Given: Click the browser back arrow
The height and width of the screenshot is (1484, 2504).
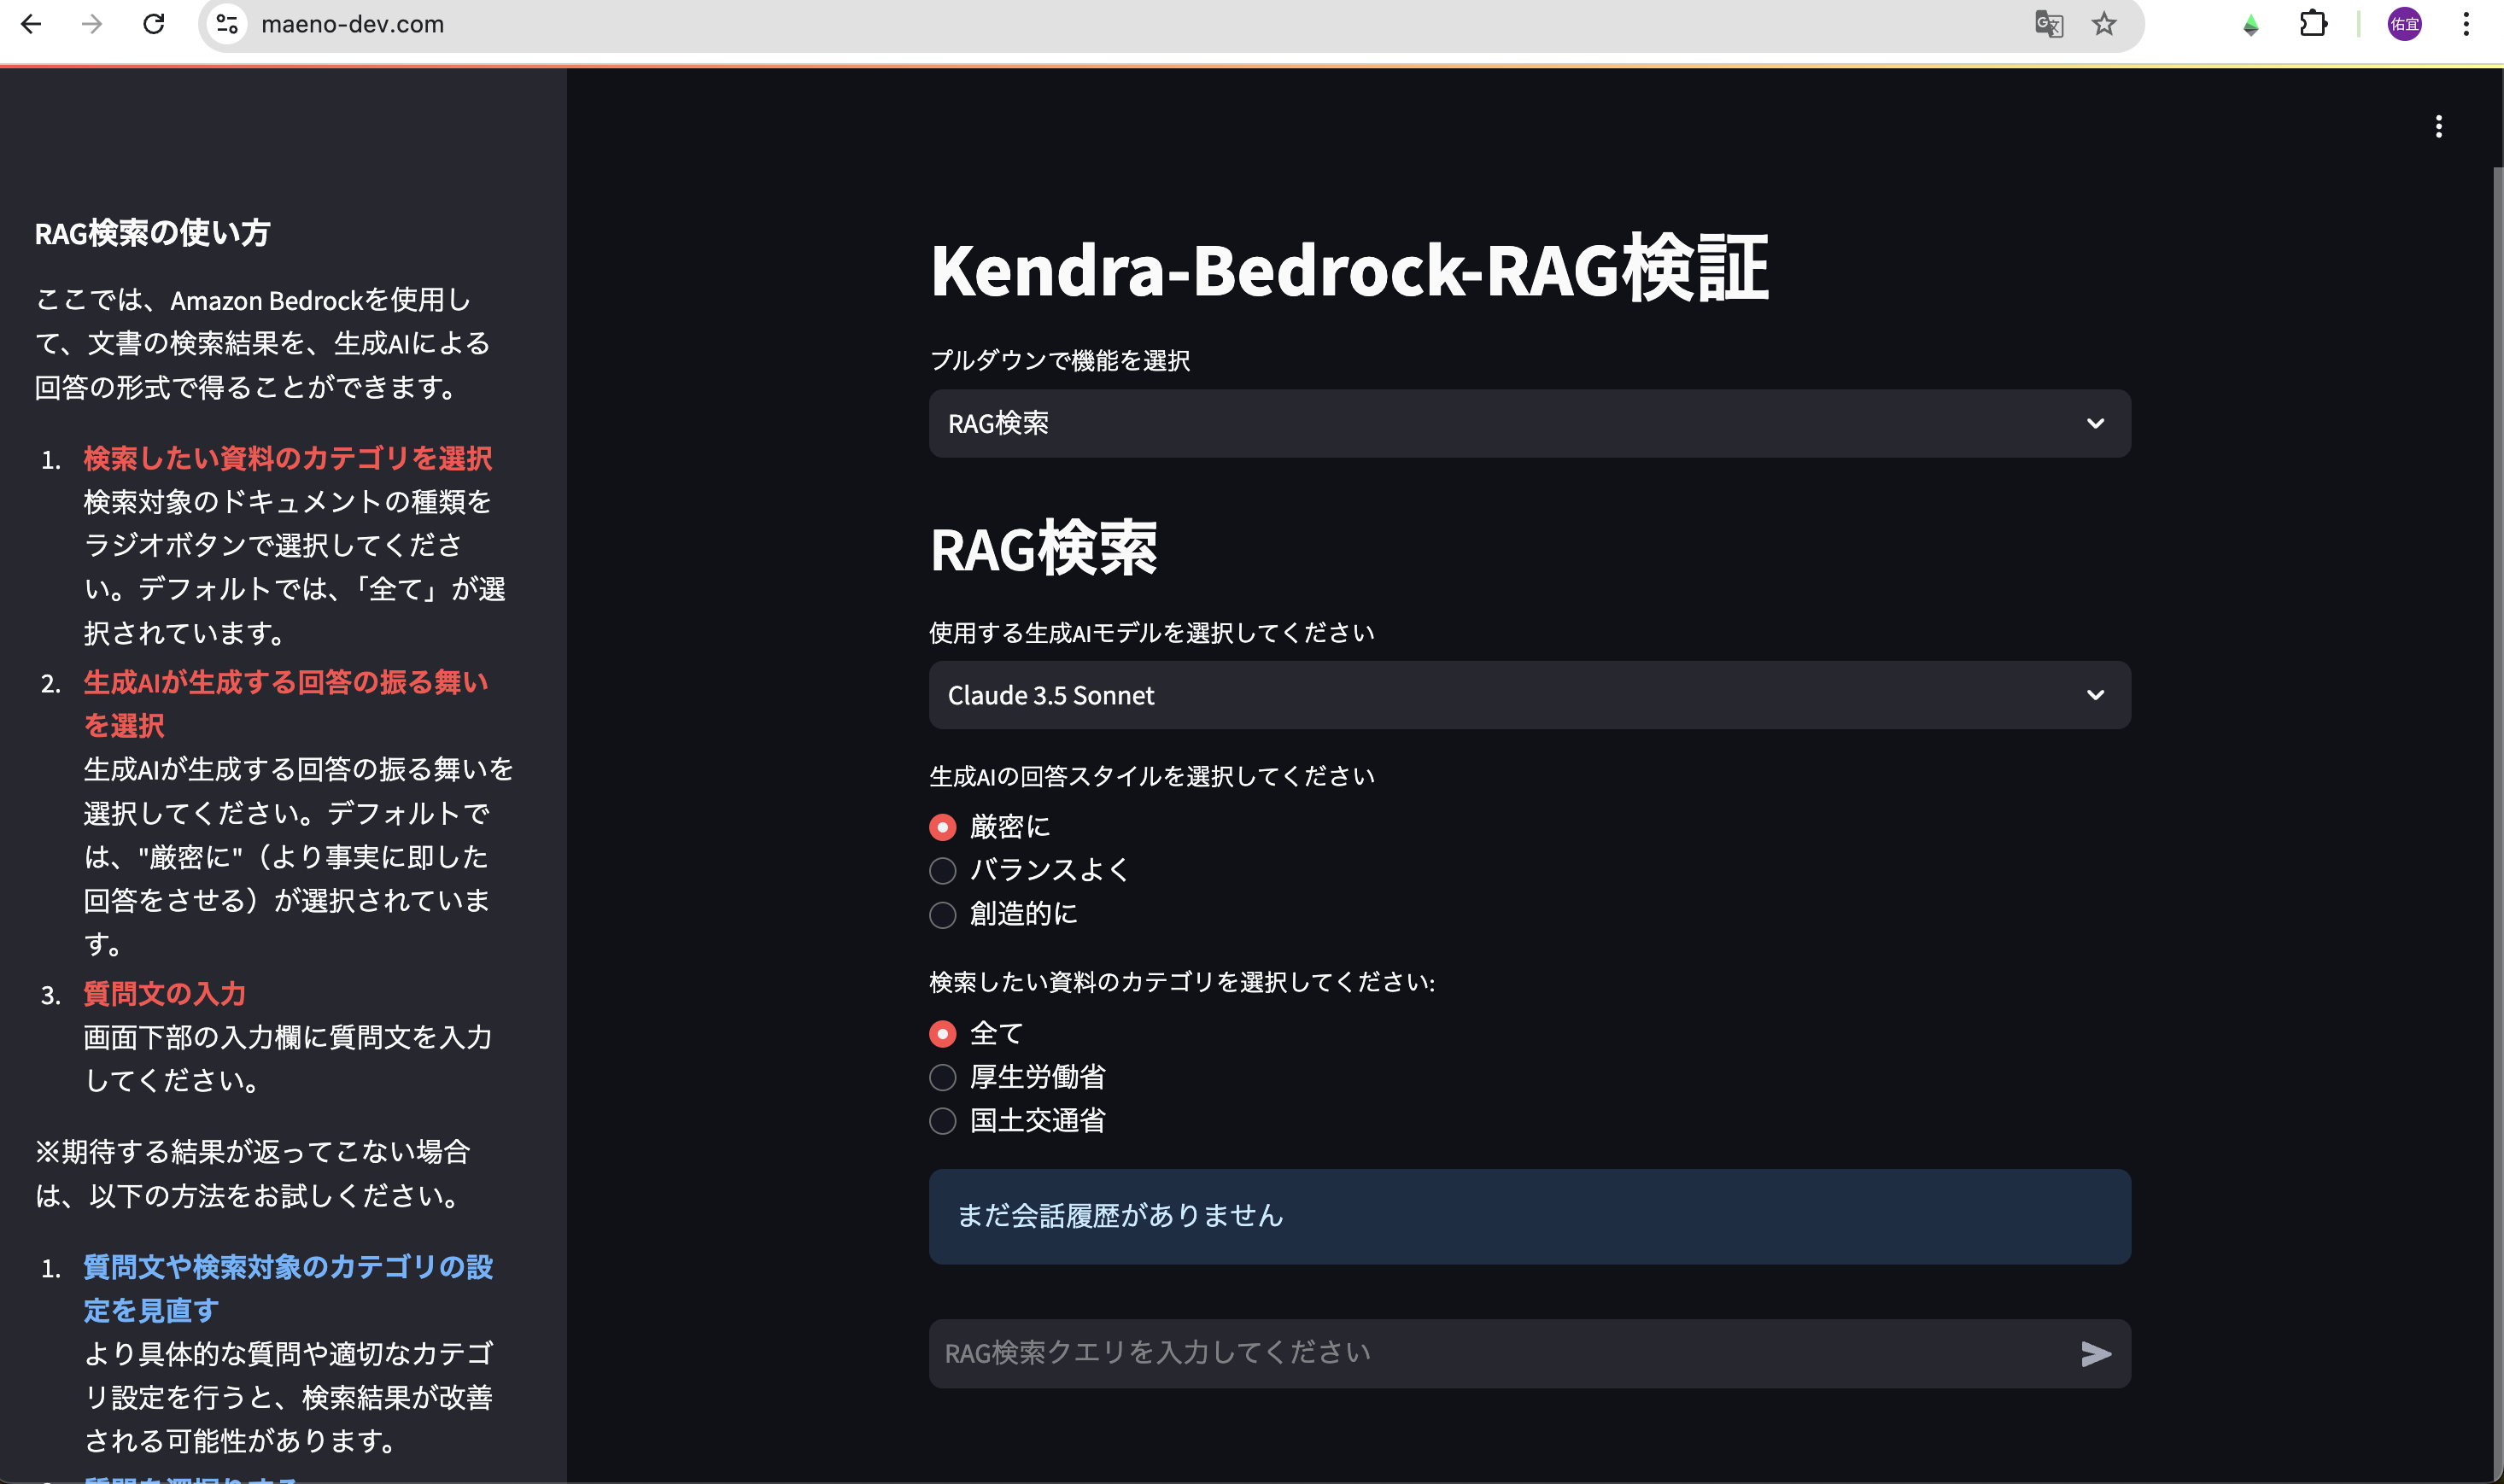Looking at the screenshot, I should coord(31,24).
